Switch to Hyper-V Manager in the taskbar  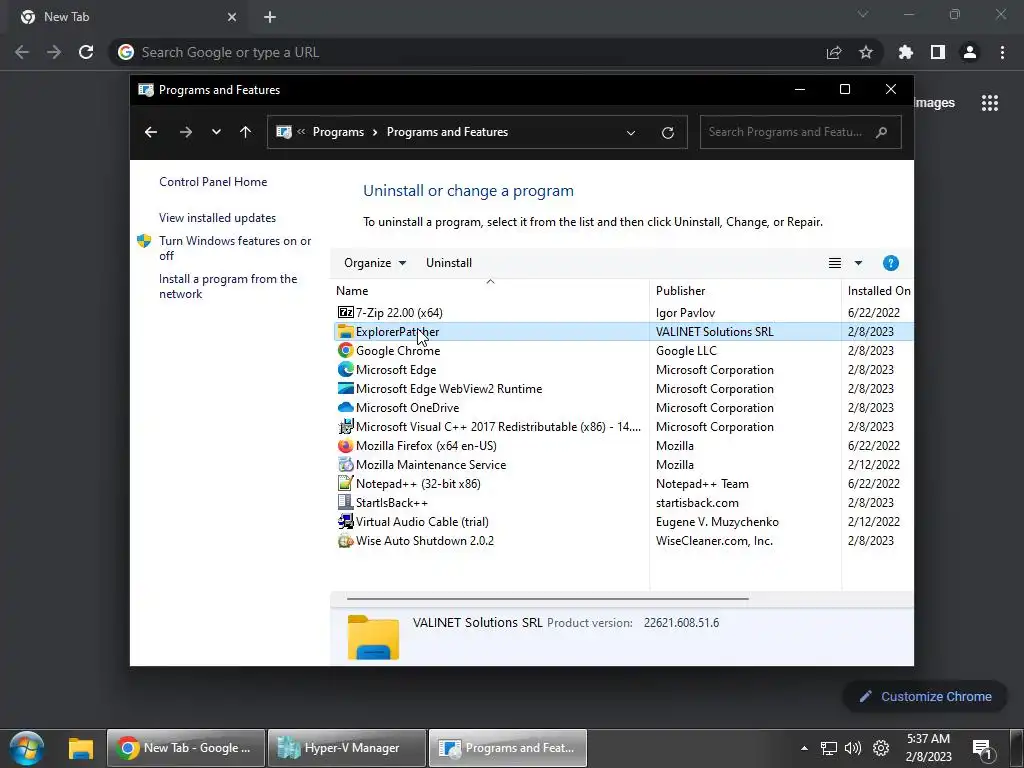347,748
